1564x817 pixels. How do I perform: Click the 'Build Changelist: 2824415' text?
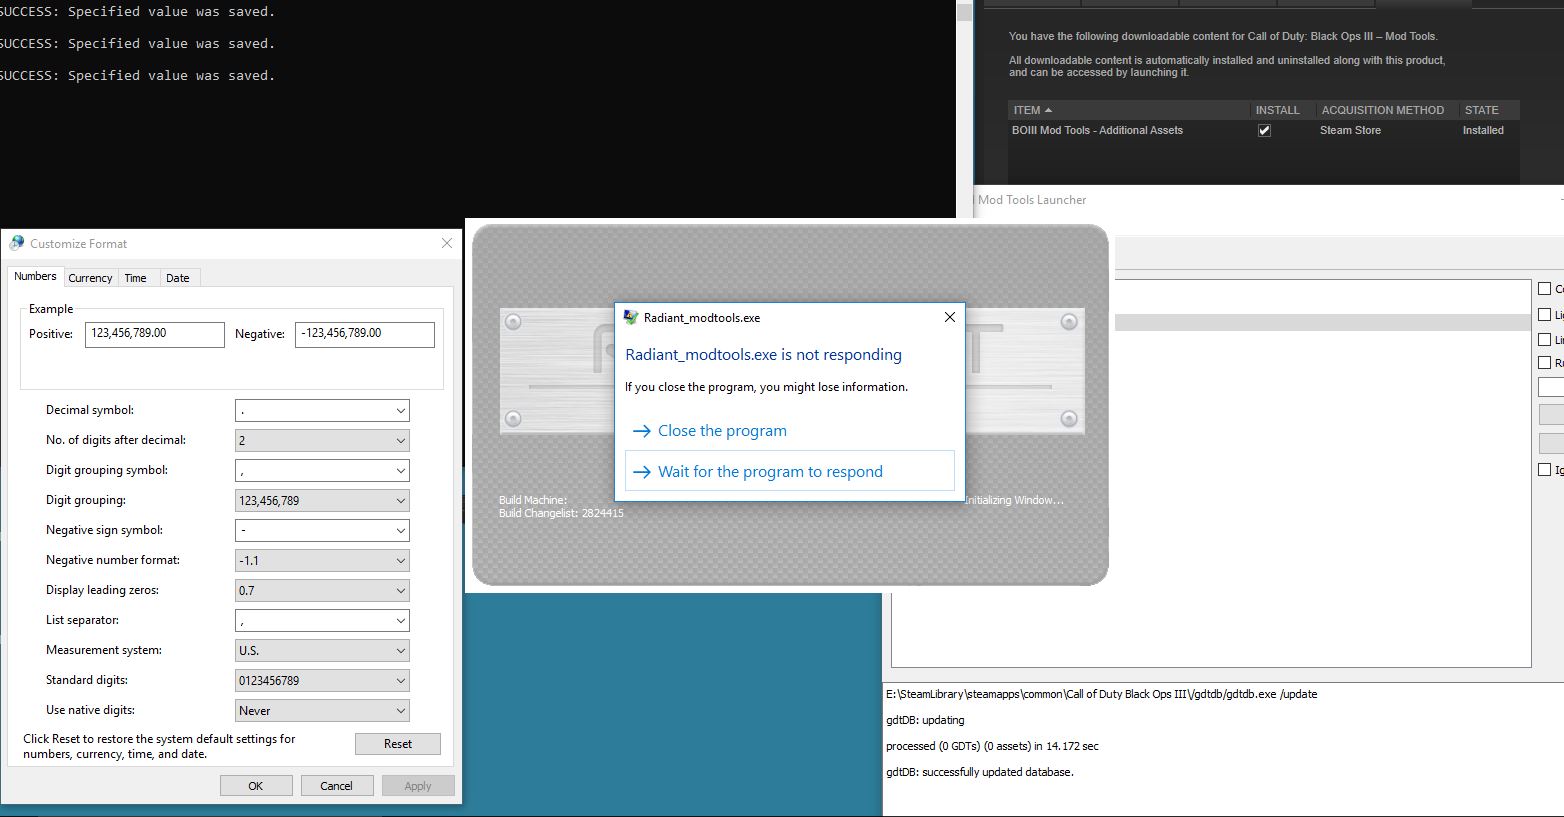561,513
